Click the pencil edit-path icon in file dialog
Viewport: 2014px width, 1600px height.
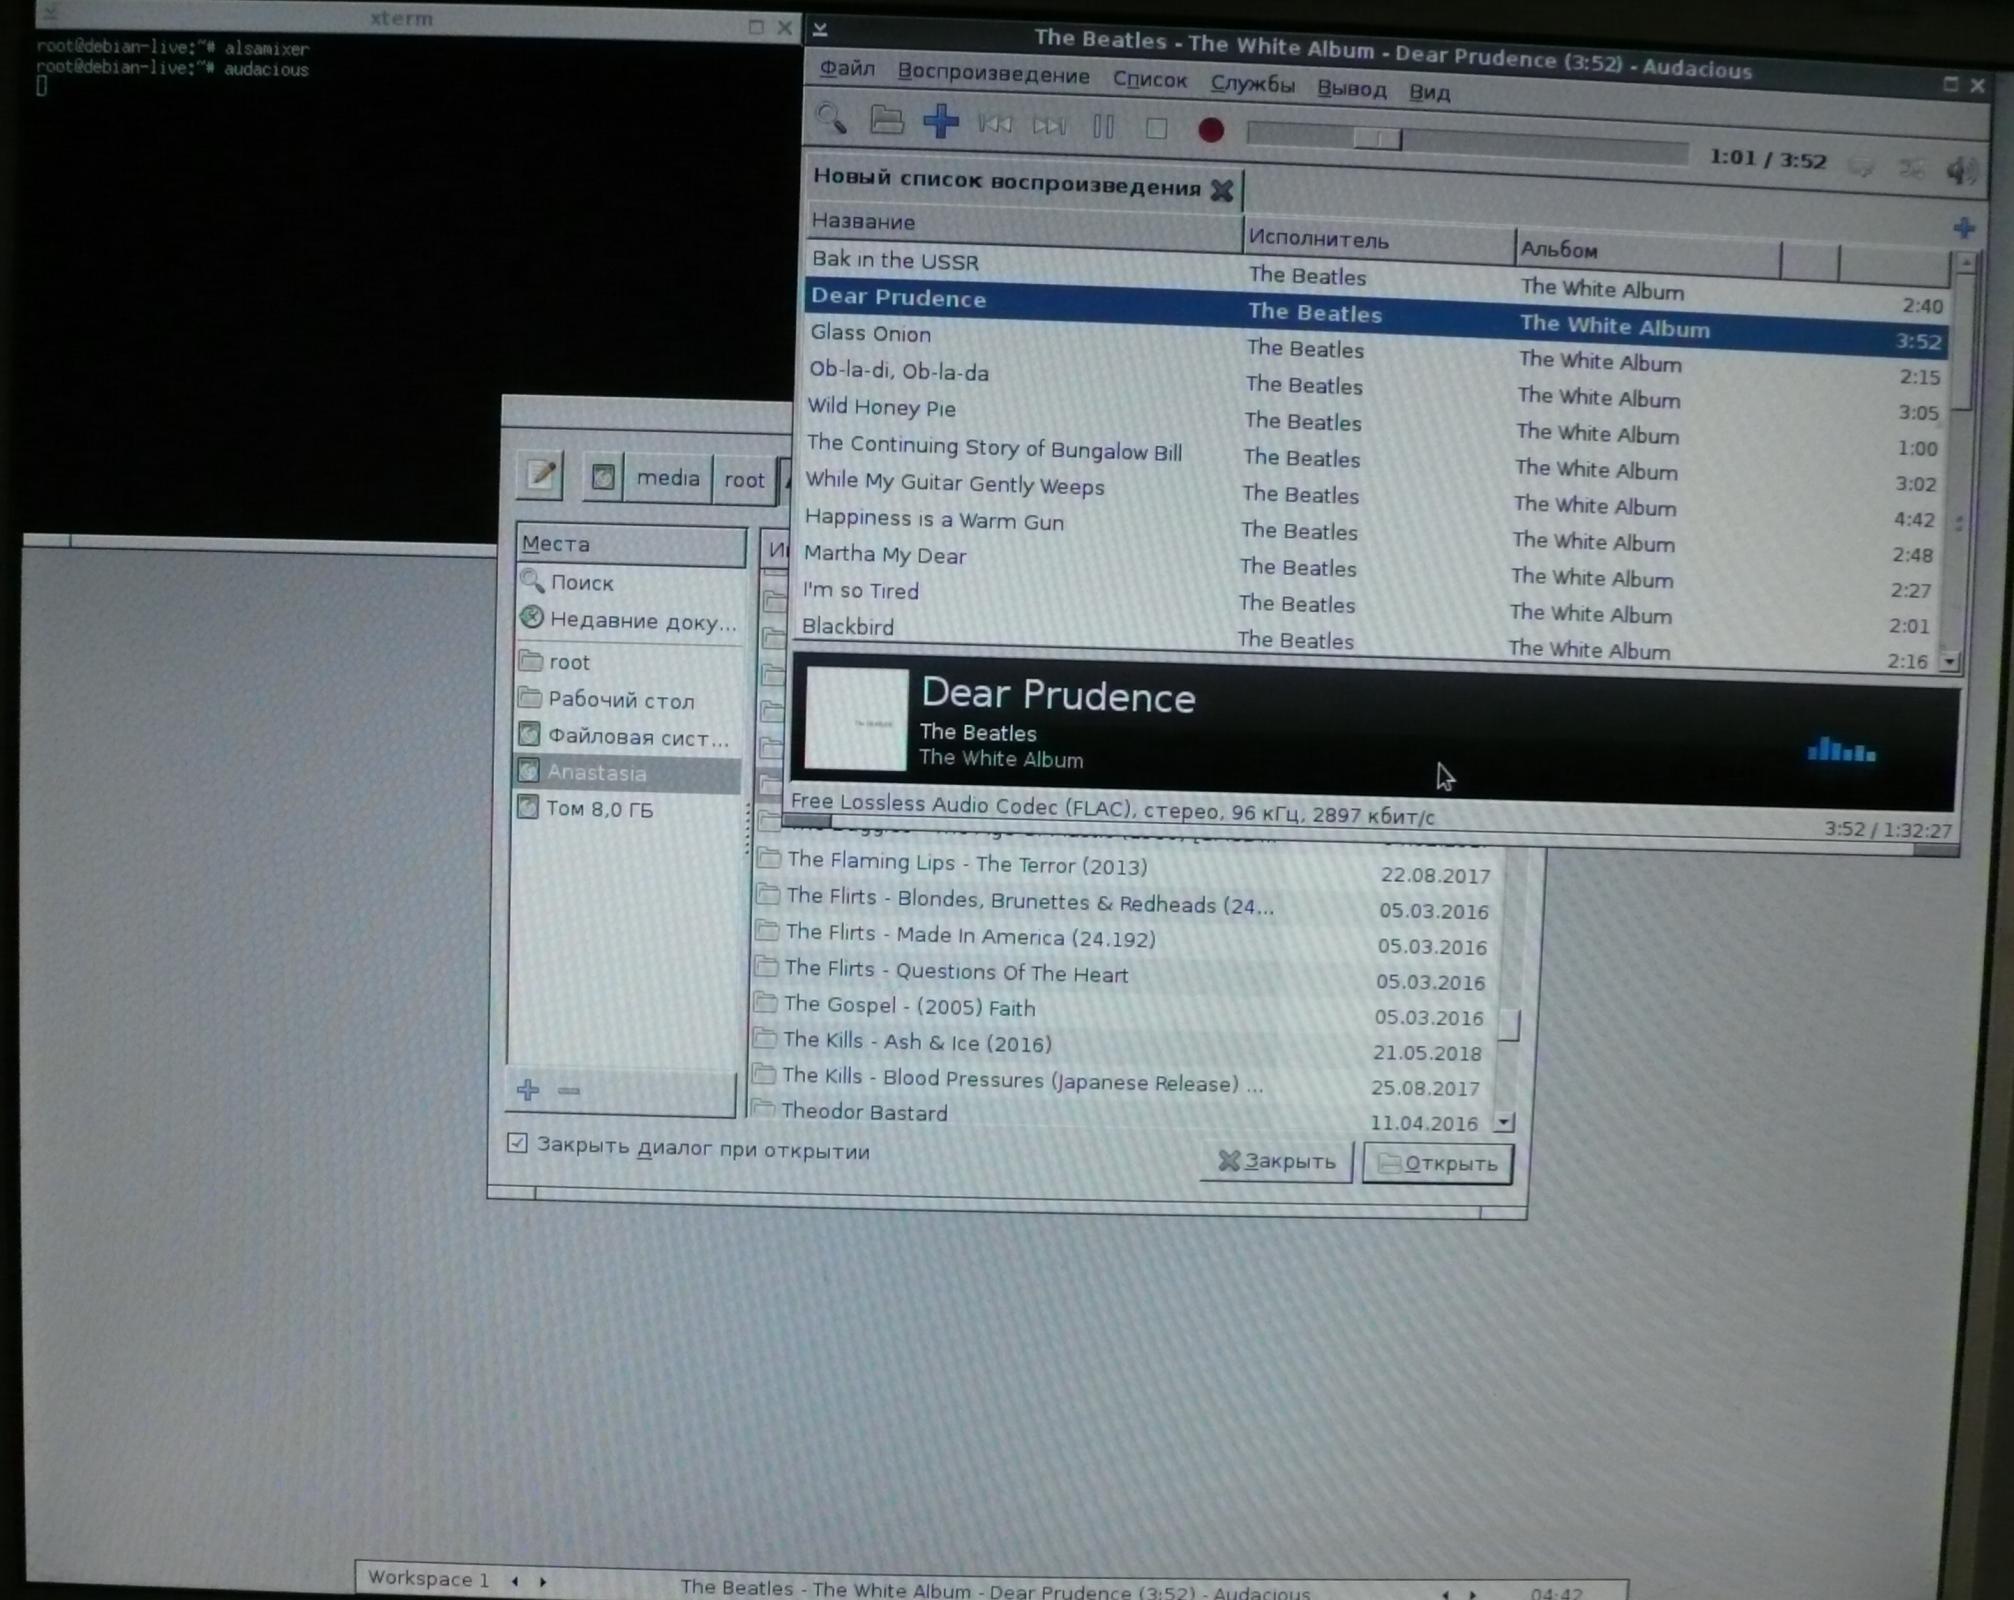click(541, 475)
